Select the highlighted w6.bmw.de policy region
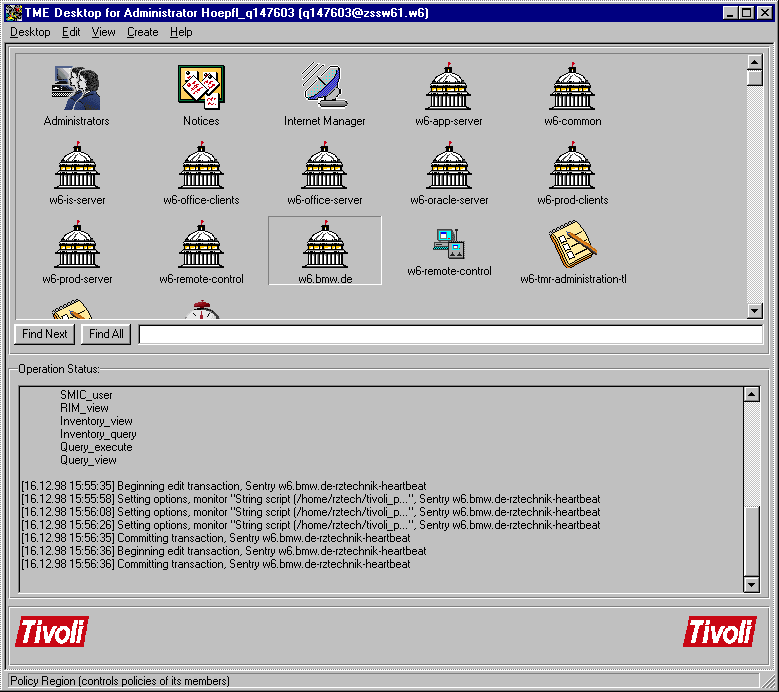779x692 pixels. point(325,250)
